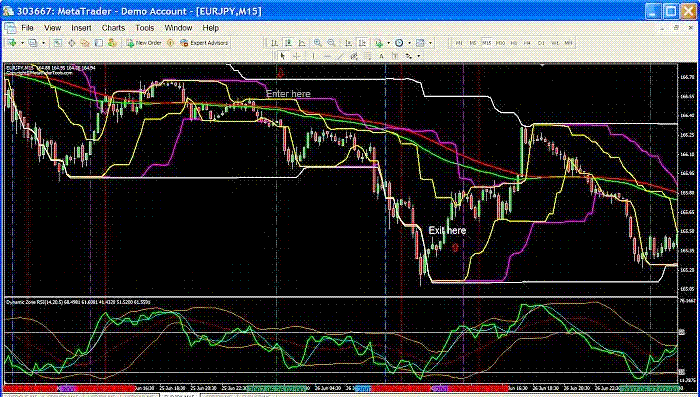Select the D1 timeframe button
Screen dimensions: 700x397
coord(541,43)
